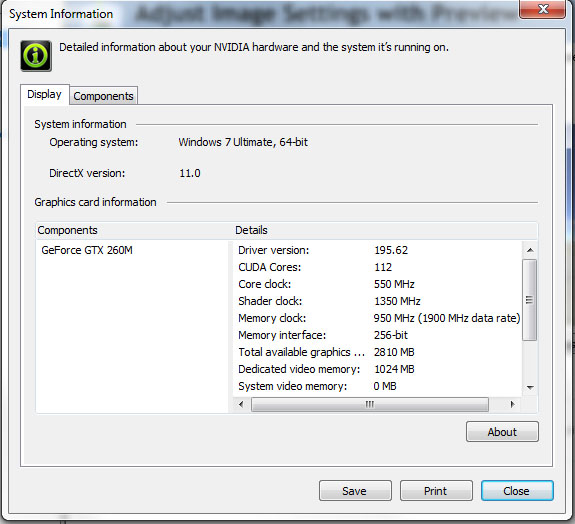This screenshot has width=575, height=524.
Task: Switch to the Components tab
Action: pos(103,96)
